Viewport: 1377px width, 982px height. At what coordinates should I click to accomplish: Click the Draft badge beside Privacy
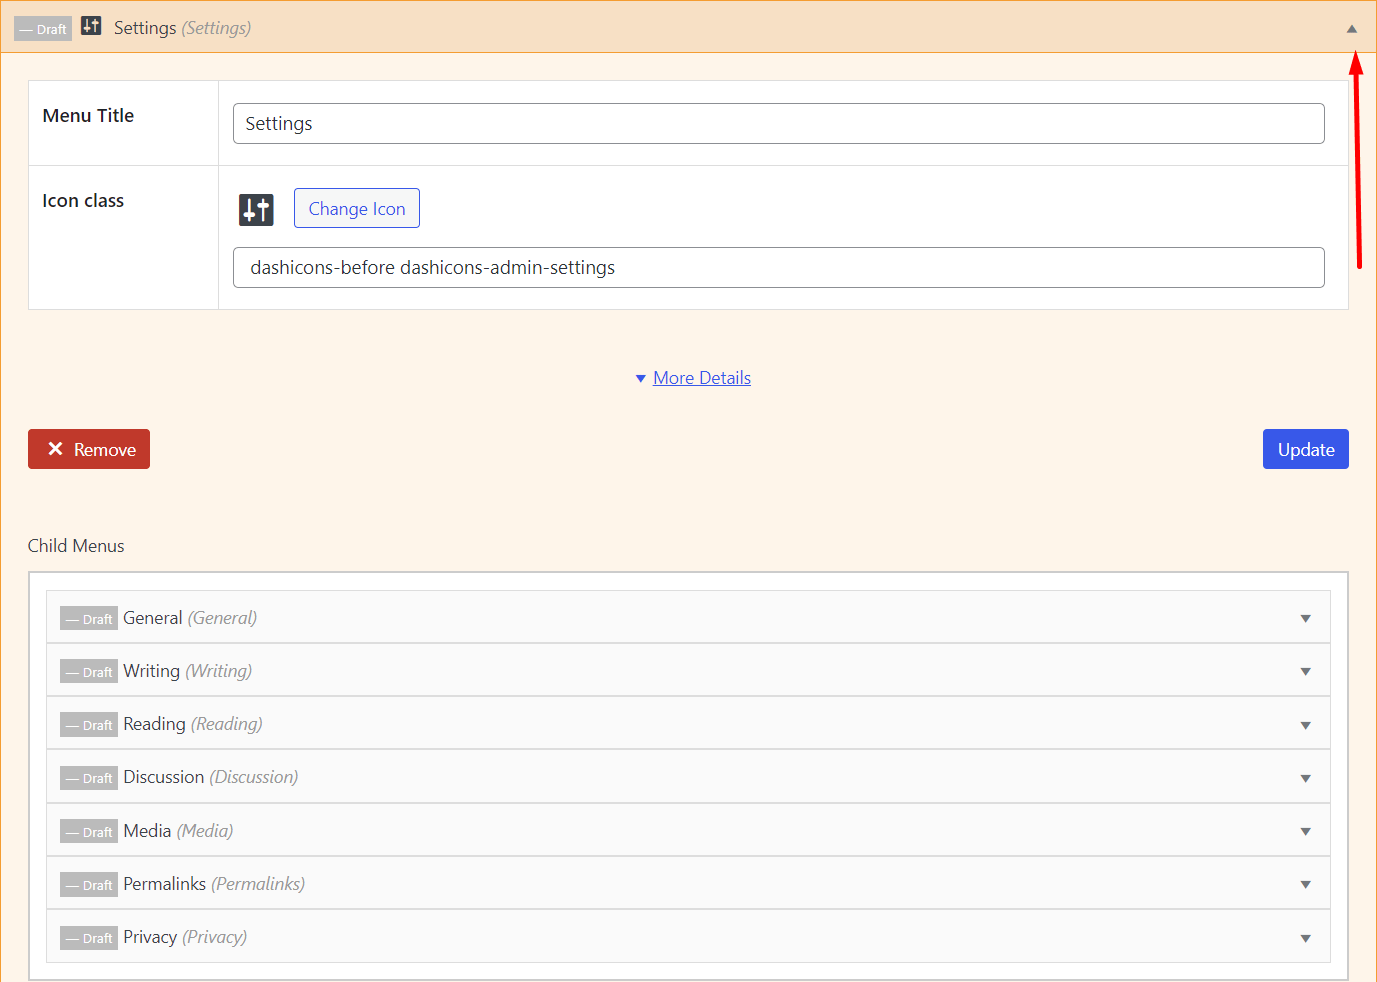click(x=89, y=937)
